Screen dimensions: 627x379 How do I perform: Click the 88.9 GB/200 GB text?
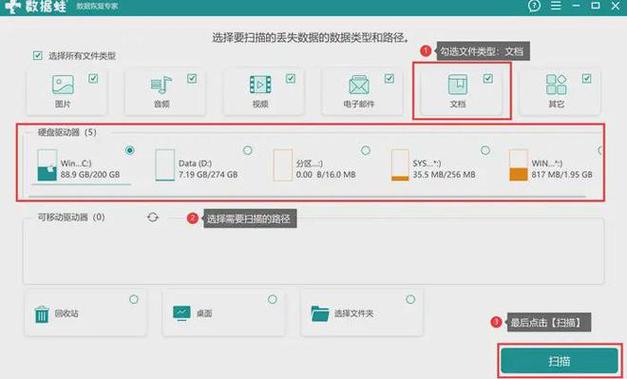click(x=90, y=175)
